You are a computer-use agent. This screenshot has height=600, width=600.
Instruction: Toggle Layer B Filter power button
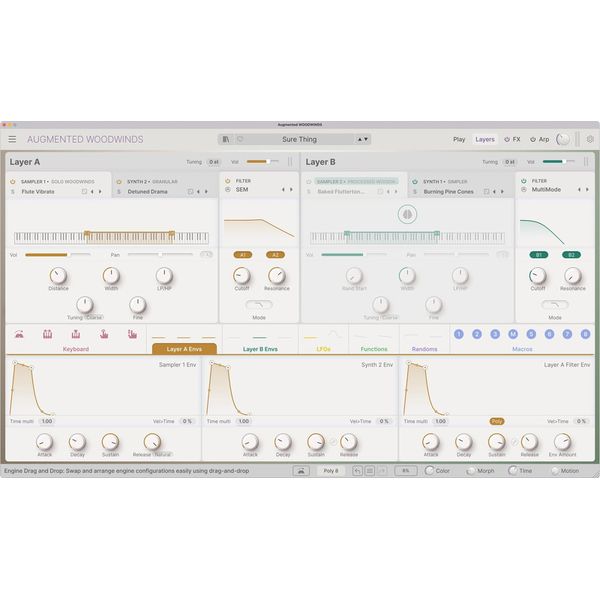tap(524, 181)
